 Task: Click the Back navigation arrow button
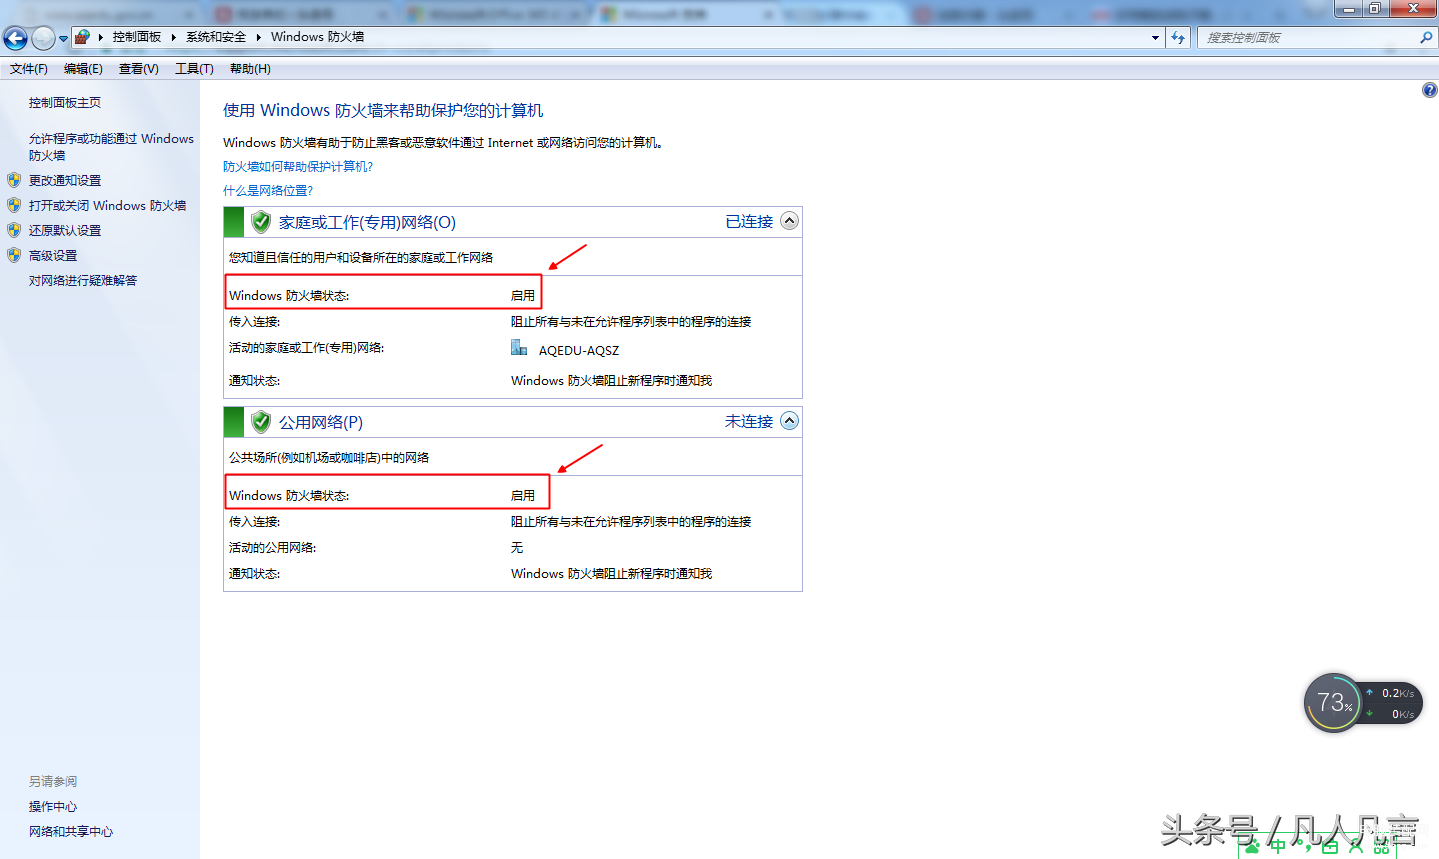point(15,38)
